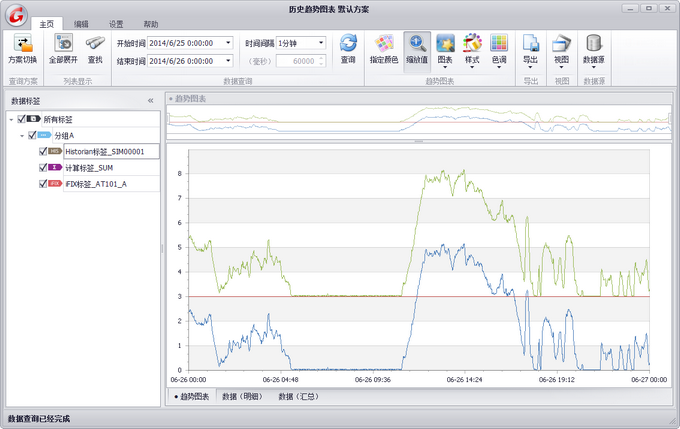The height and width of the screenshot is (429, 680).
Task: Open the 开始时间 date dropdown
Action: 228,43
